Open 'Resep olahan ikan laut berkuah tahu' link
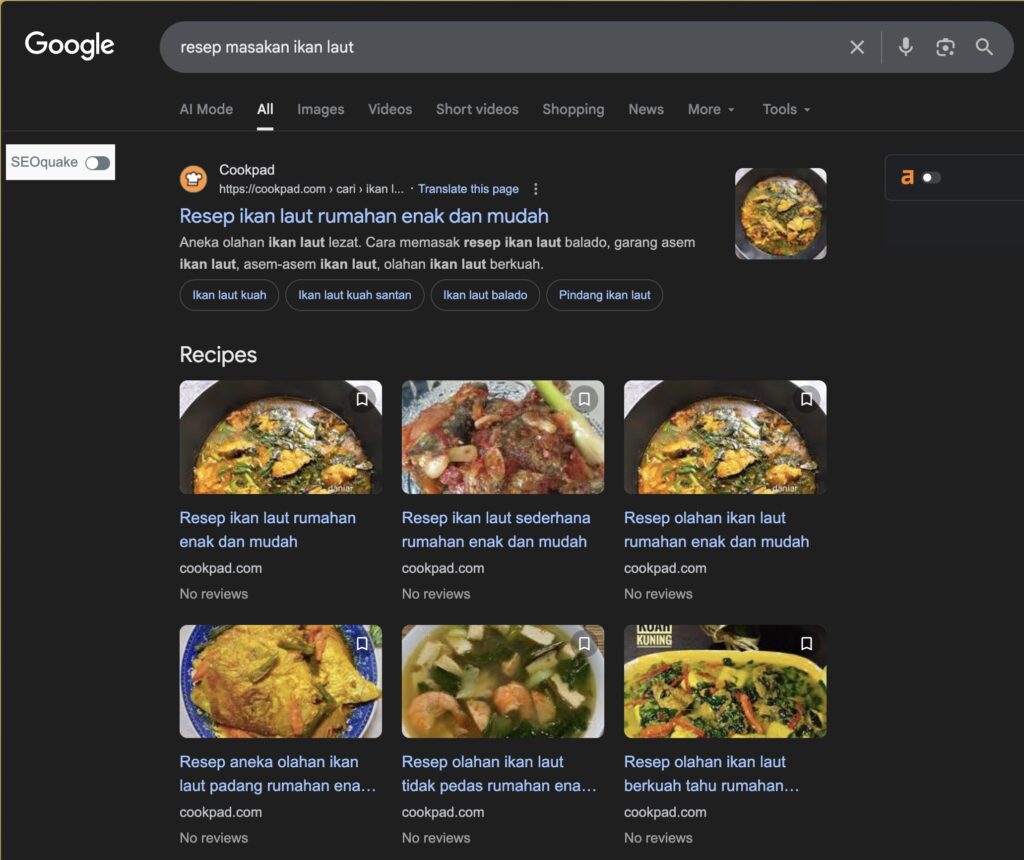1024x860 pixels. tap(711, 774)
